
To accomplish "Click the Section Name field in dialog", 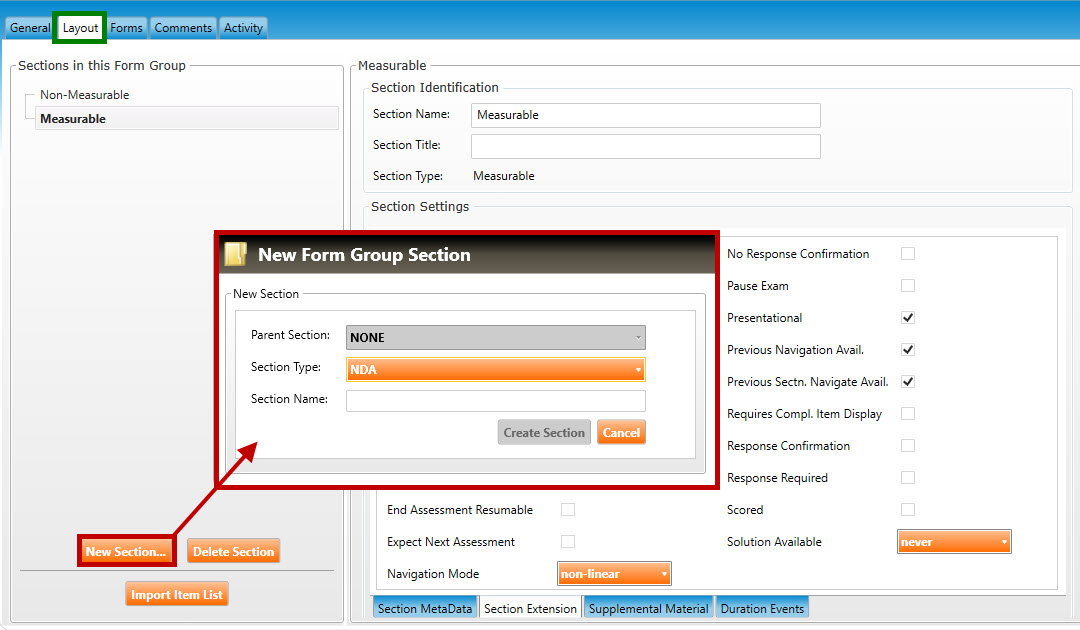I will (x=495, y=401).
